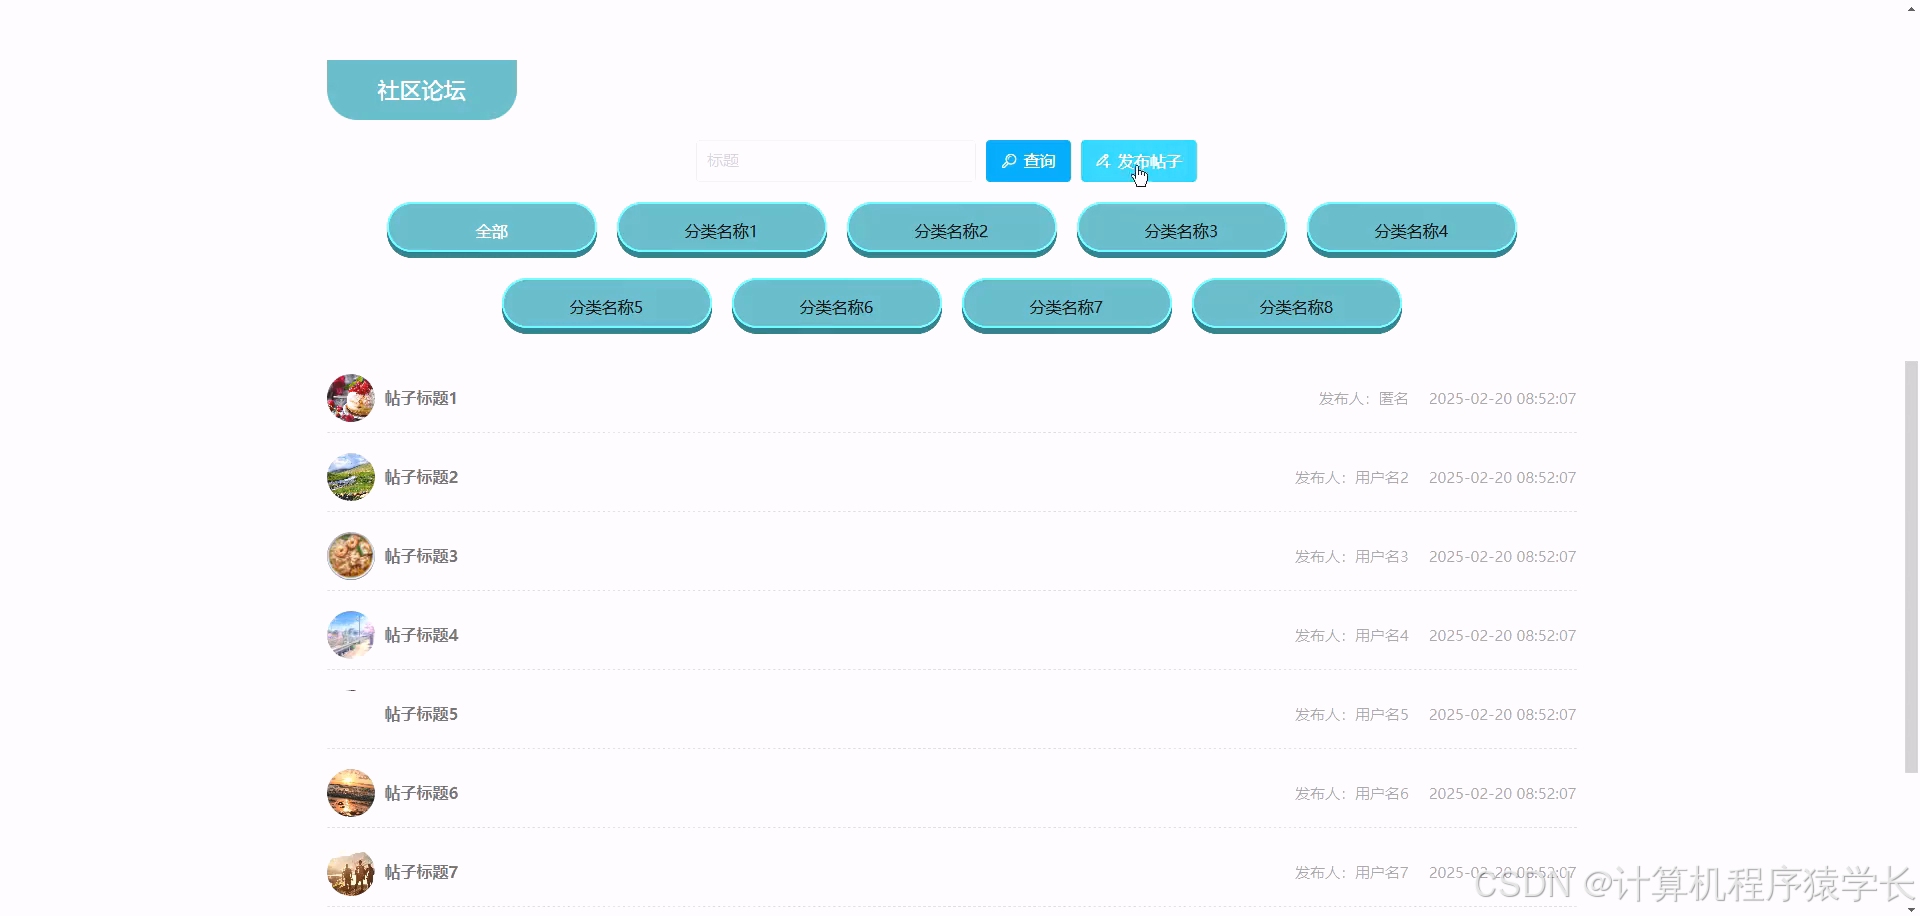
Task: Click the 发布人：用户名6 author text
Action: 1352,793
